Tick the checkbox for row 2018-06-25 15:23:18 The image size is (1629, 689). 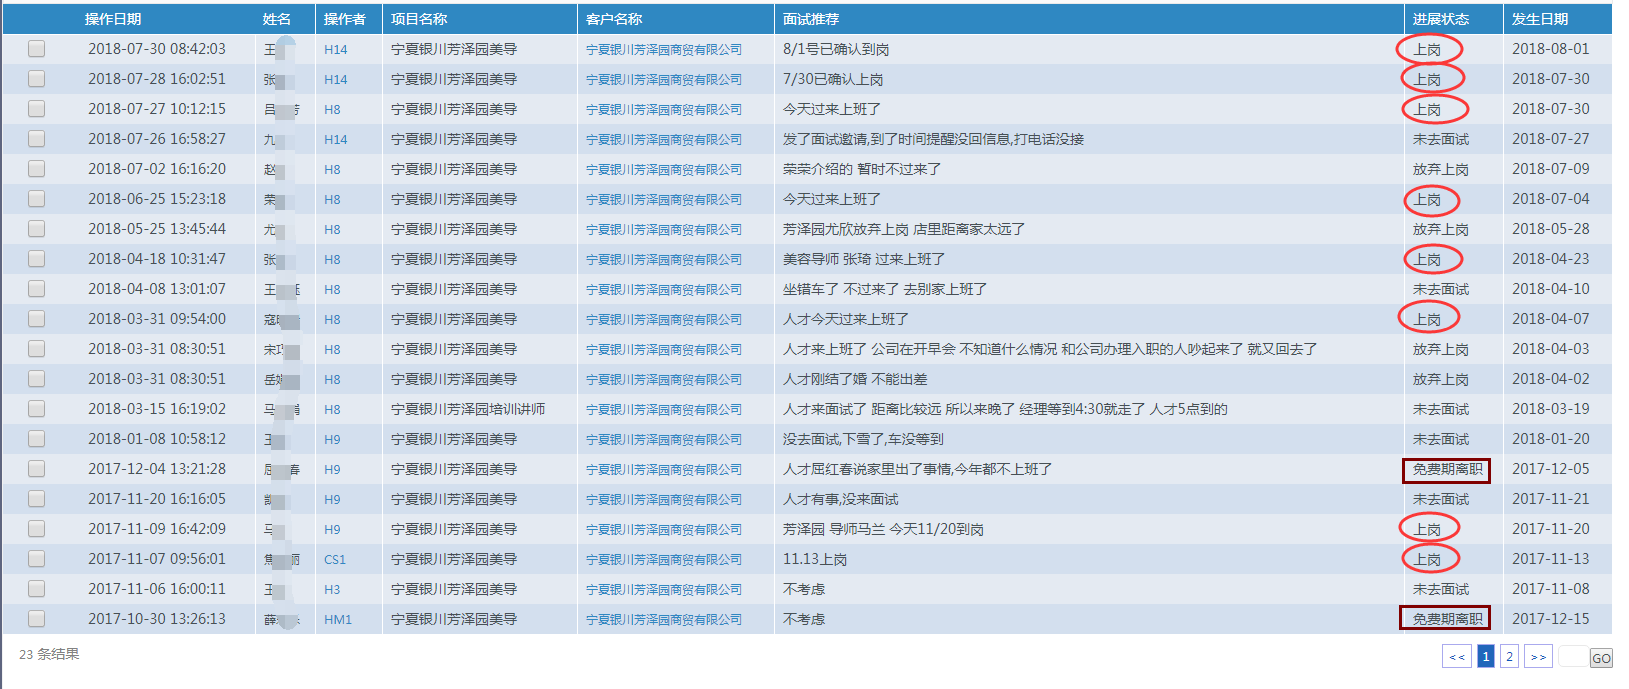[x=37, y=199]
